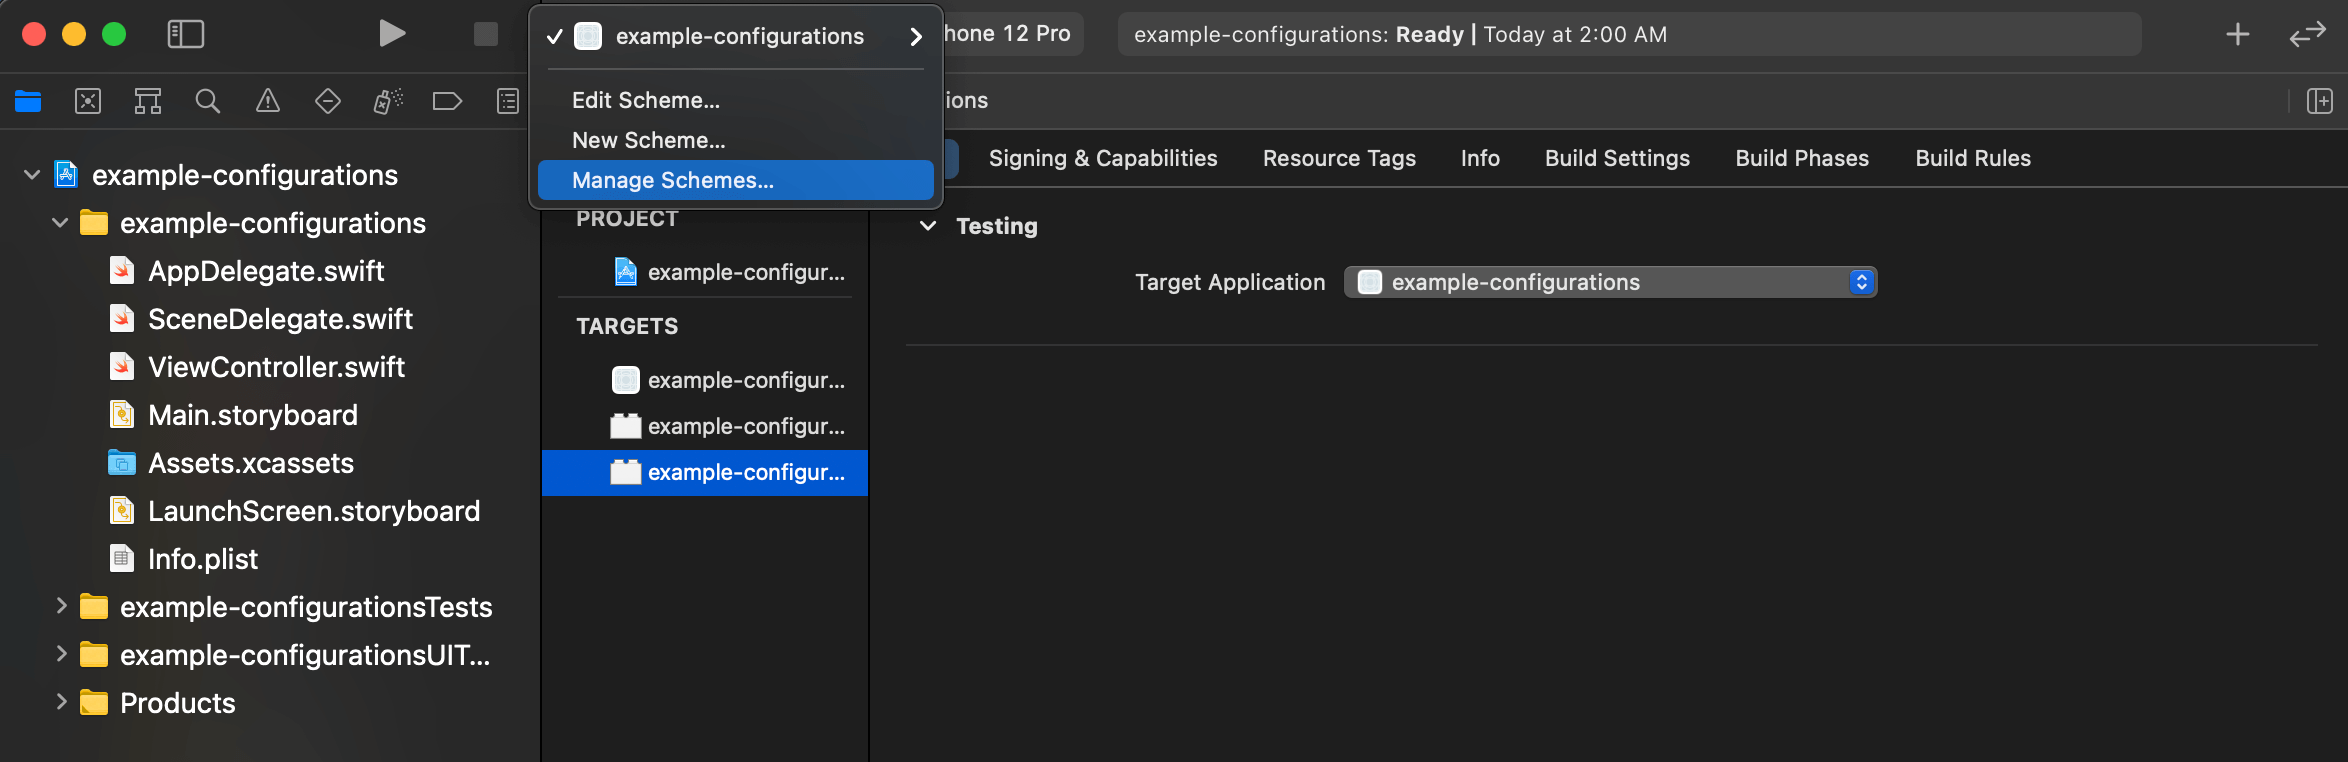Click the Run play button
This screenshot has width=2348, height=762.
(x=392, y=34)
